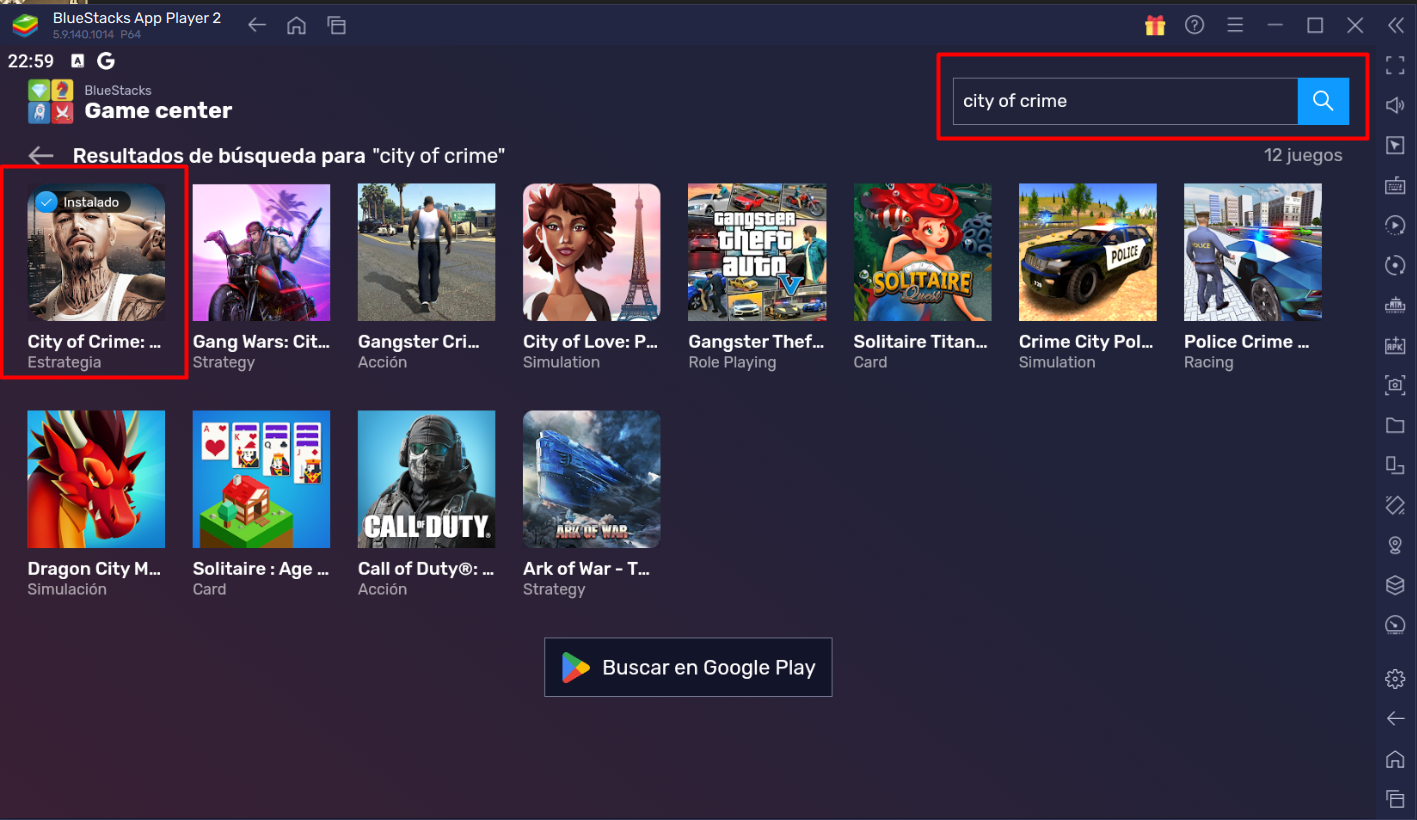1417x820 pixels.
Task: Take a screenshot with camera icon
Action: tap(1395, 385)
